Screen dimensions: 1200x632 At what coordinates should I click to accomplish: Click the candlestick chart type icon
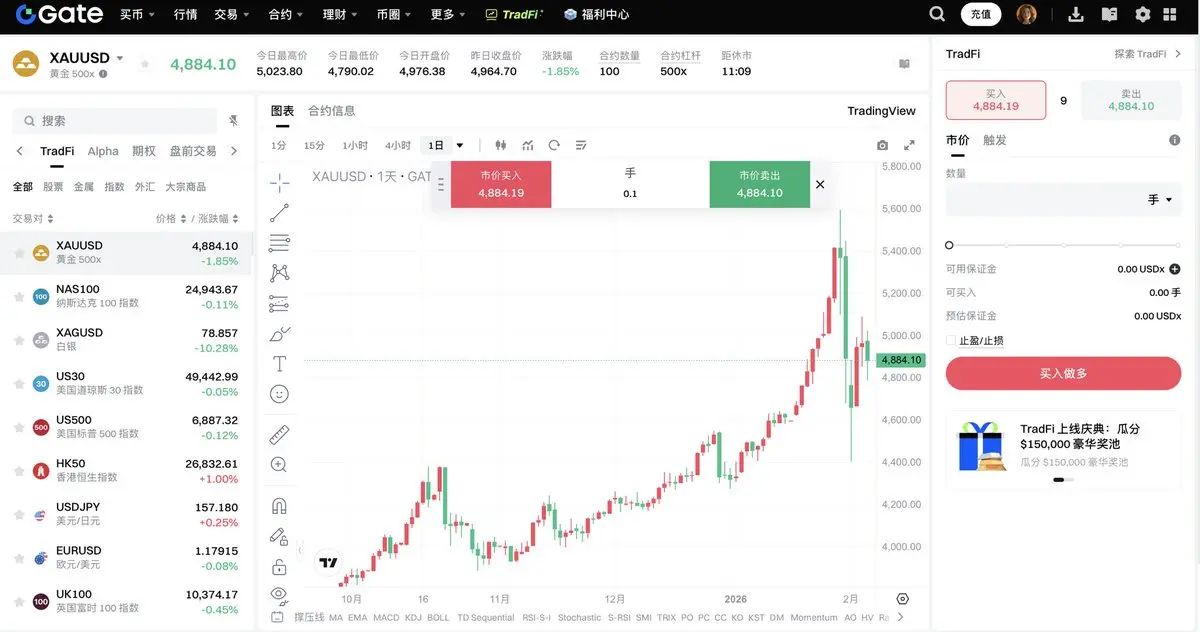click(501, 145)
